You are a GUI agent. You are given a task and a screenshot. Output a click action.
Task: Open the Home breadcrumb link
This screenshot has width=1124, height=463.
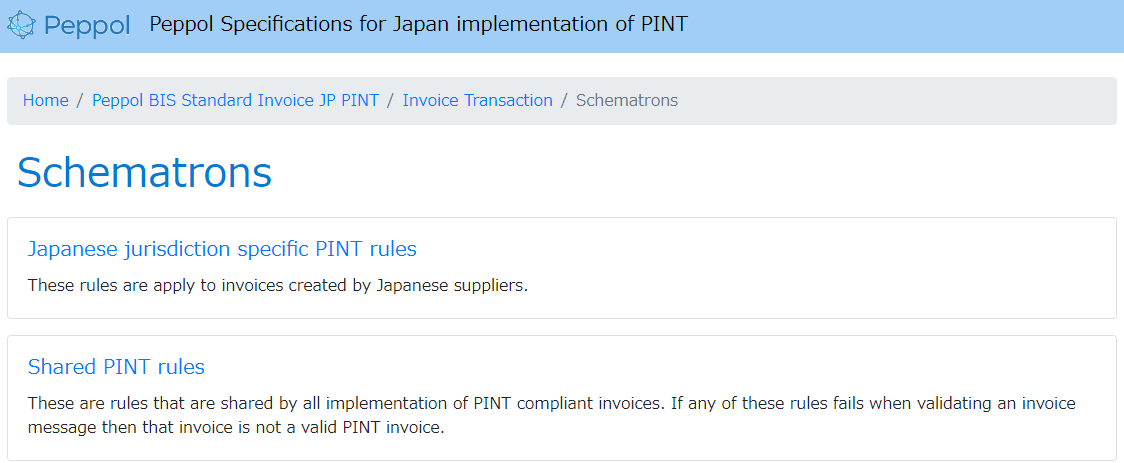[46, 100]
